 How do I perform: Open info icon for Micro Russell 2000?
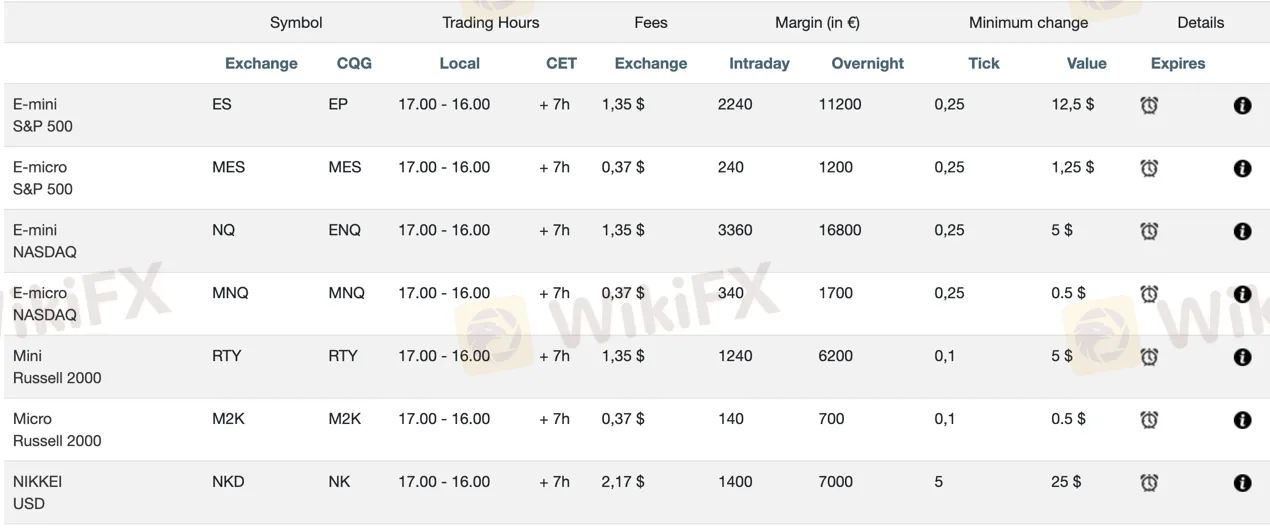tap(1242, 420)
